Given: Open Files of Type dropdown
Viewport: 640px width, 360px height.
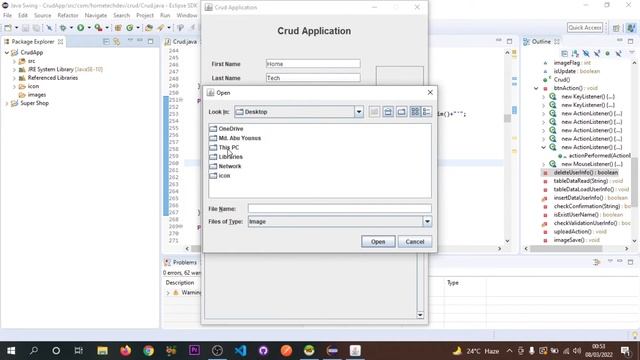Looking at the screenshot, I should click(427, 222).
